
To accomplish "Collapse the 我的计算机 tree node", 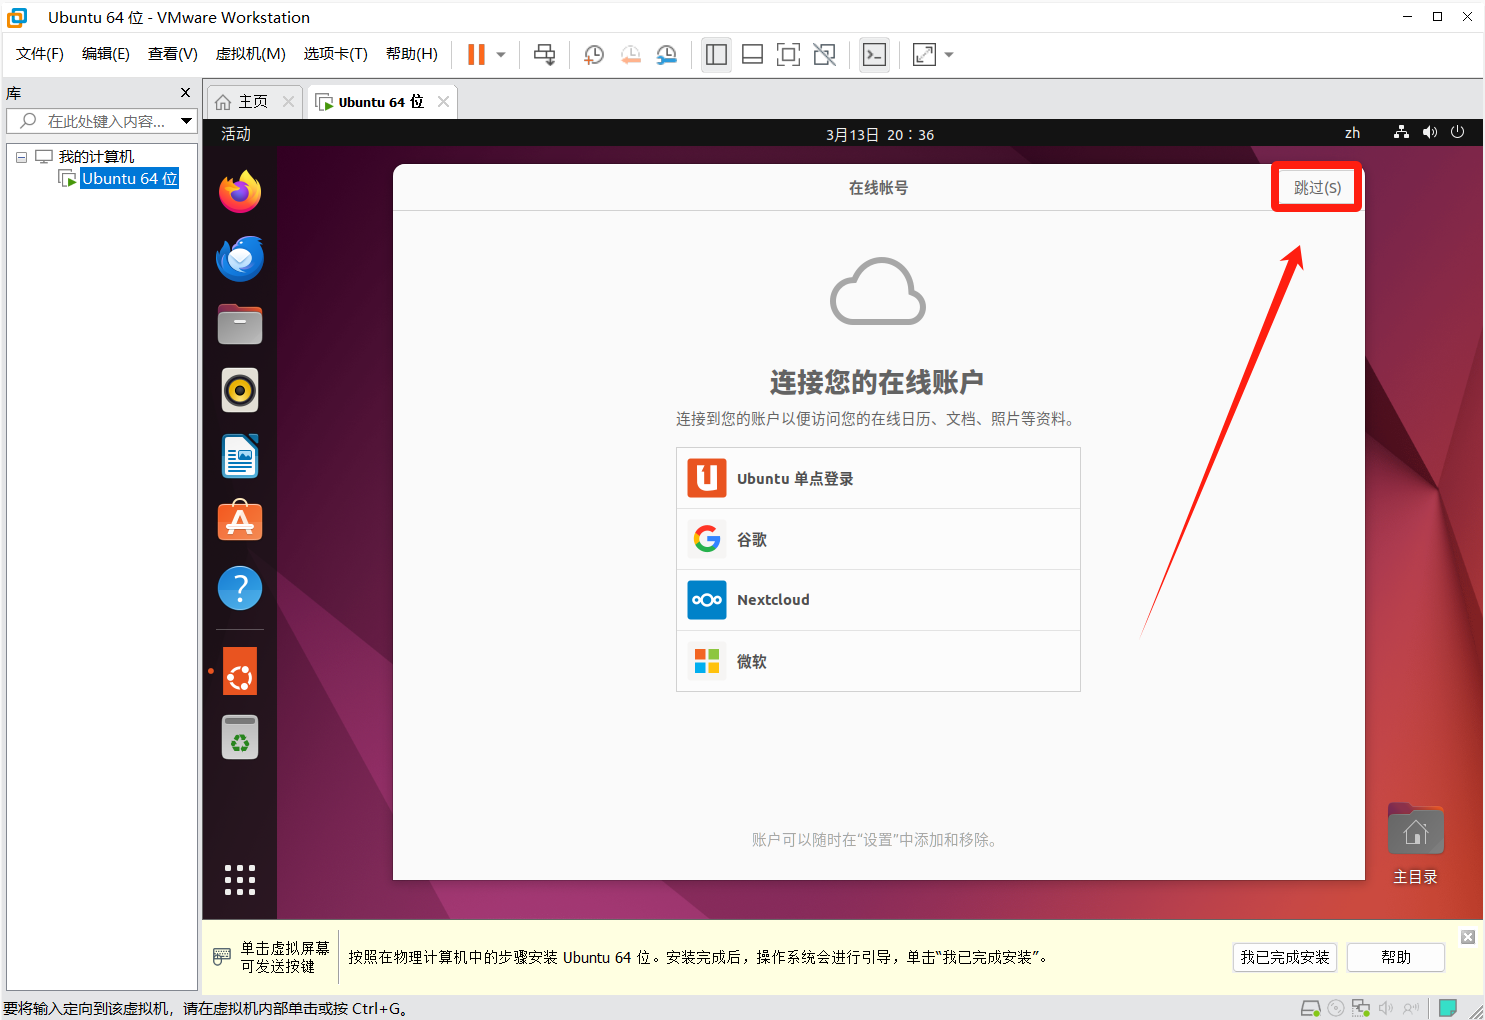I will 21,157.
